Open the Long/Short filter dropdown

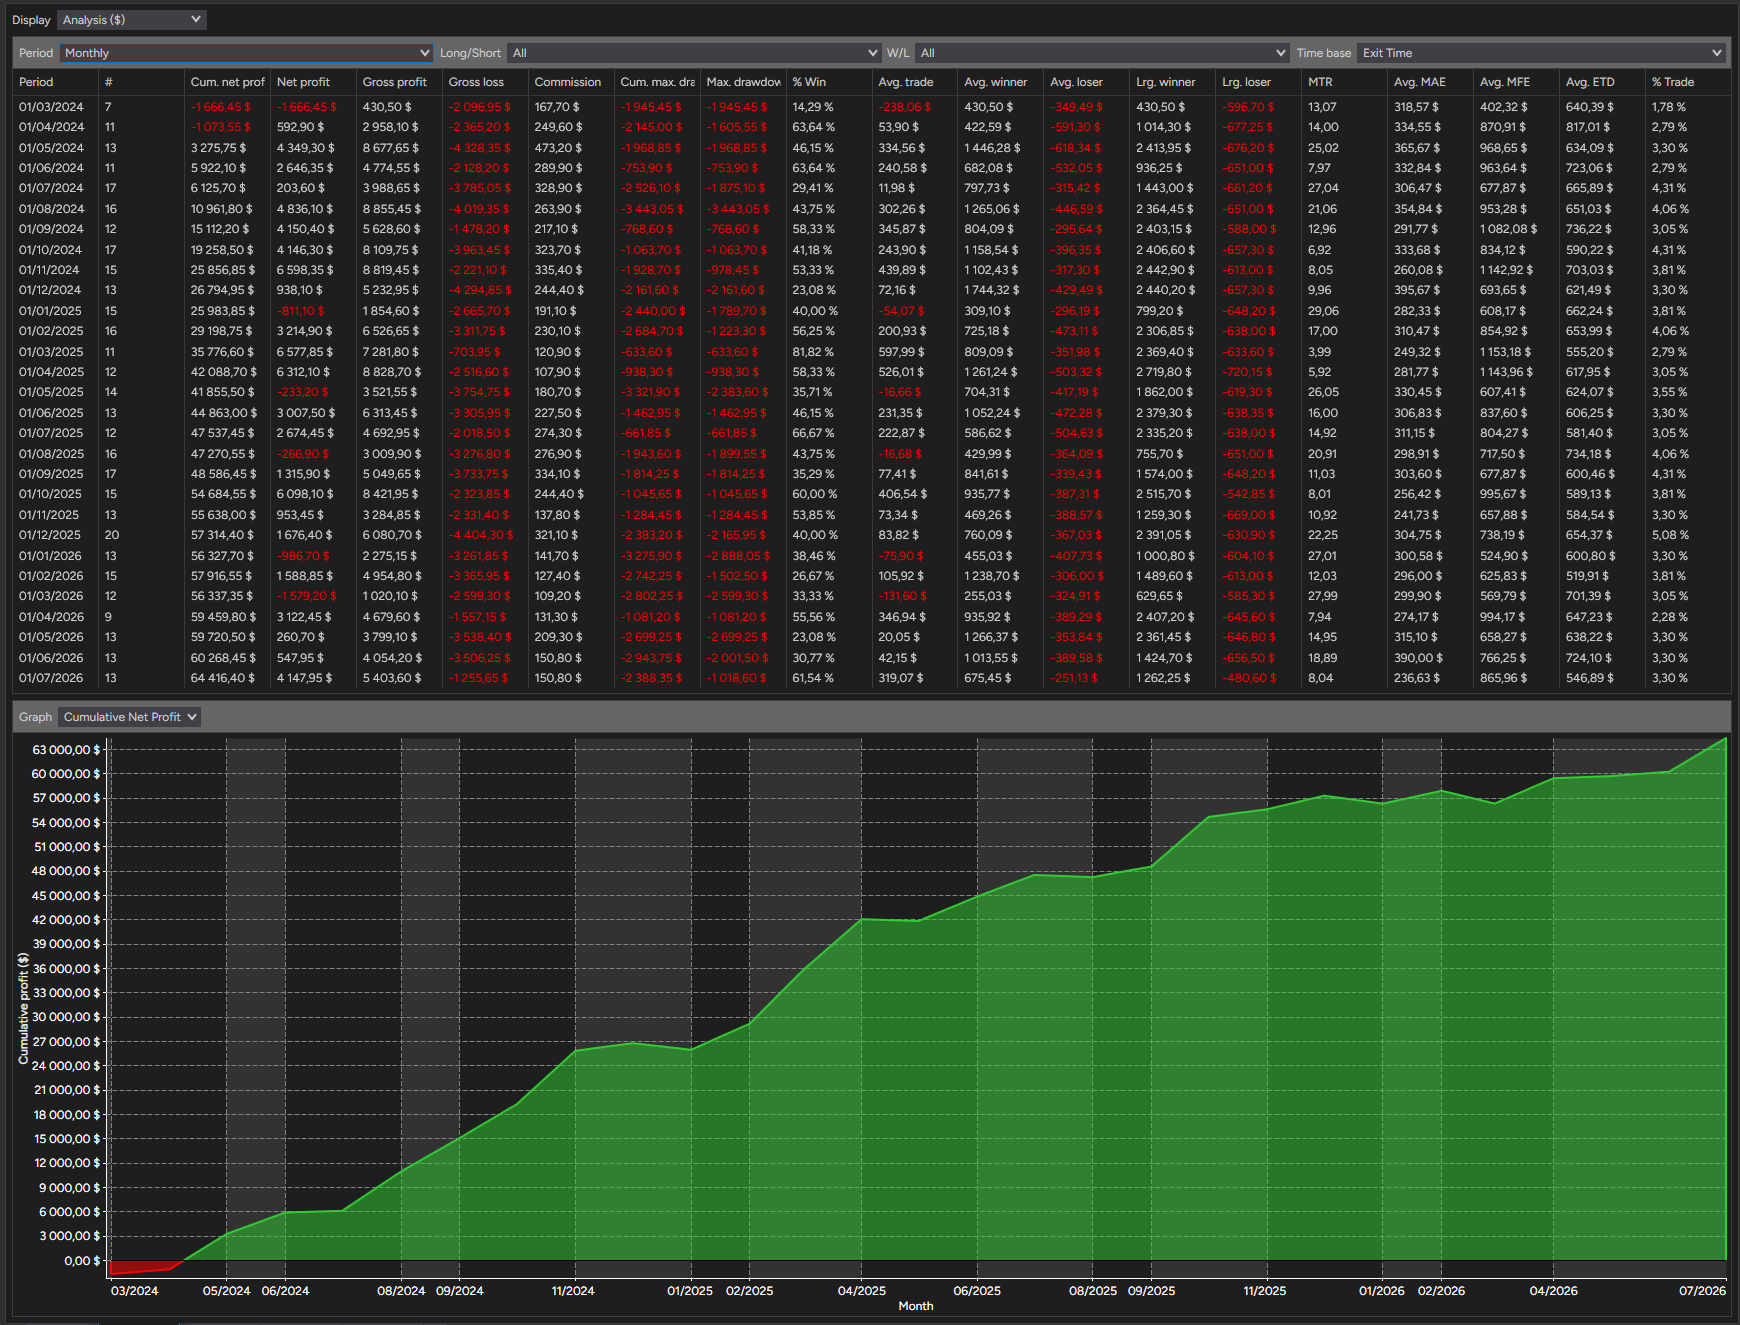click(694, 53)
